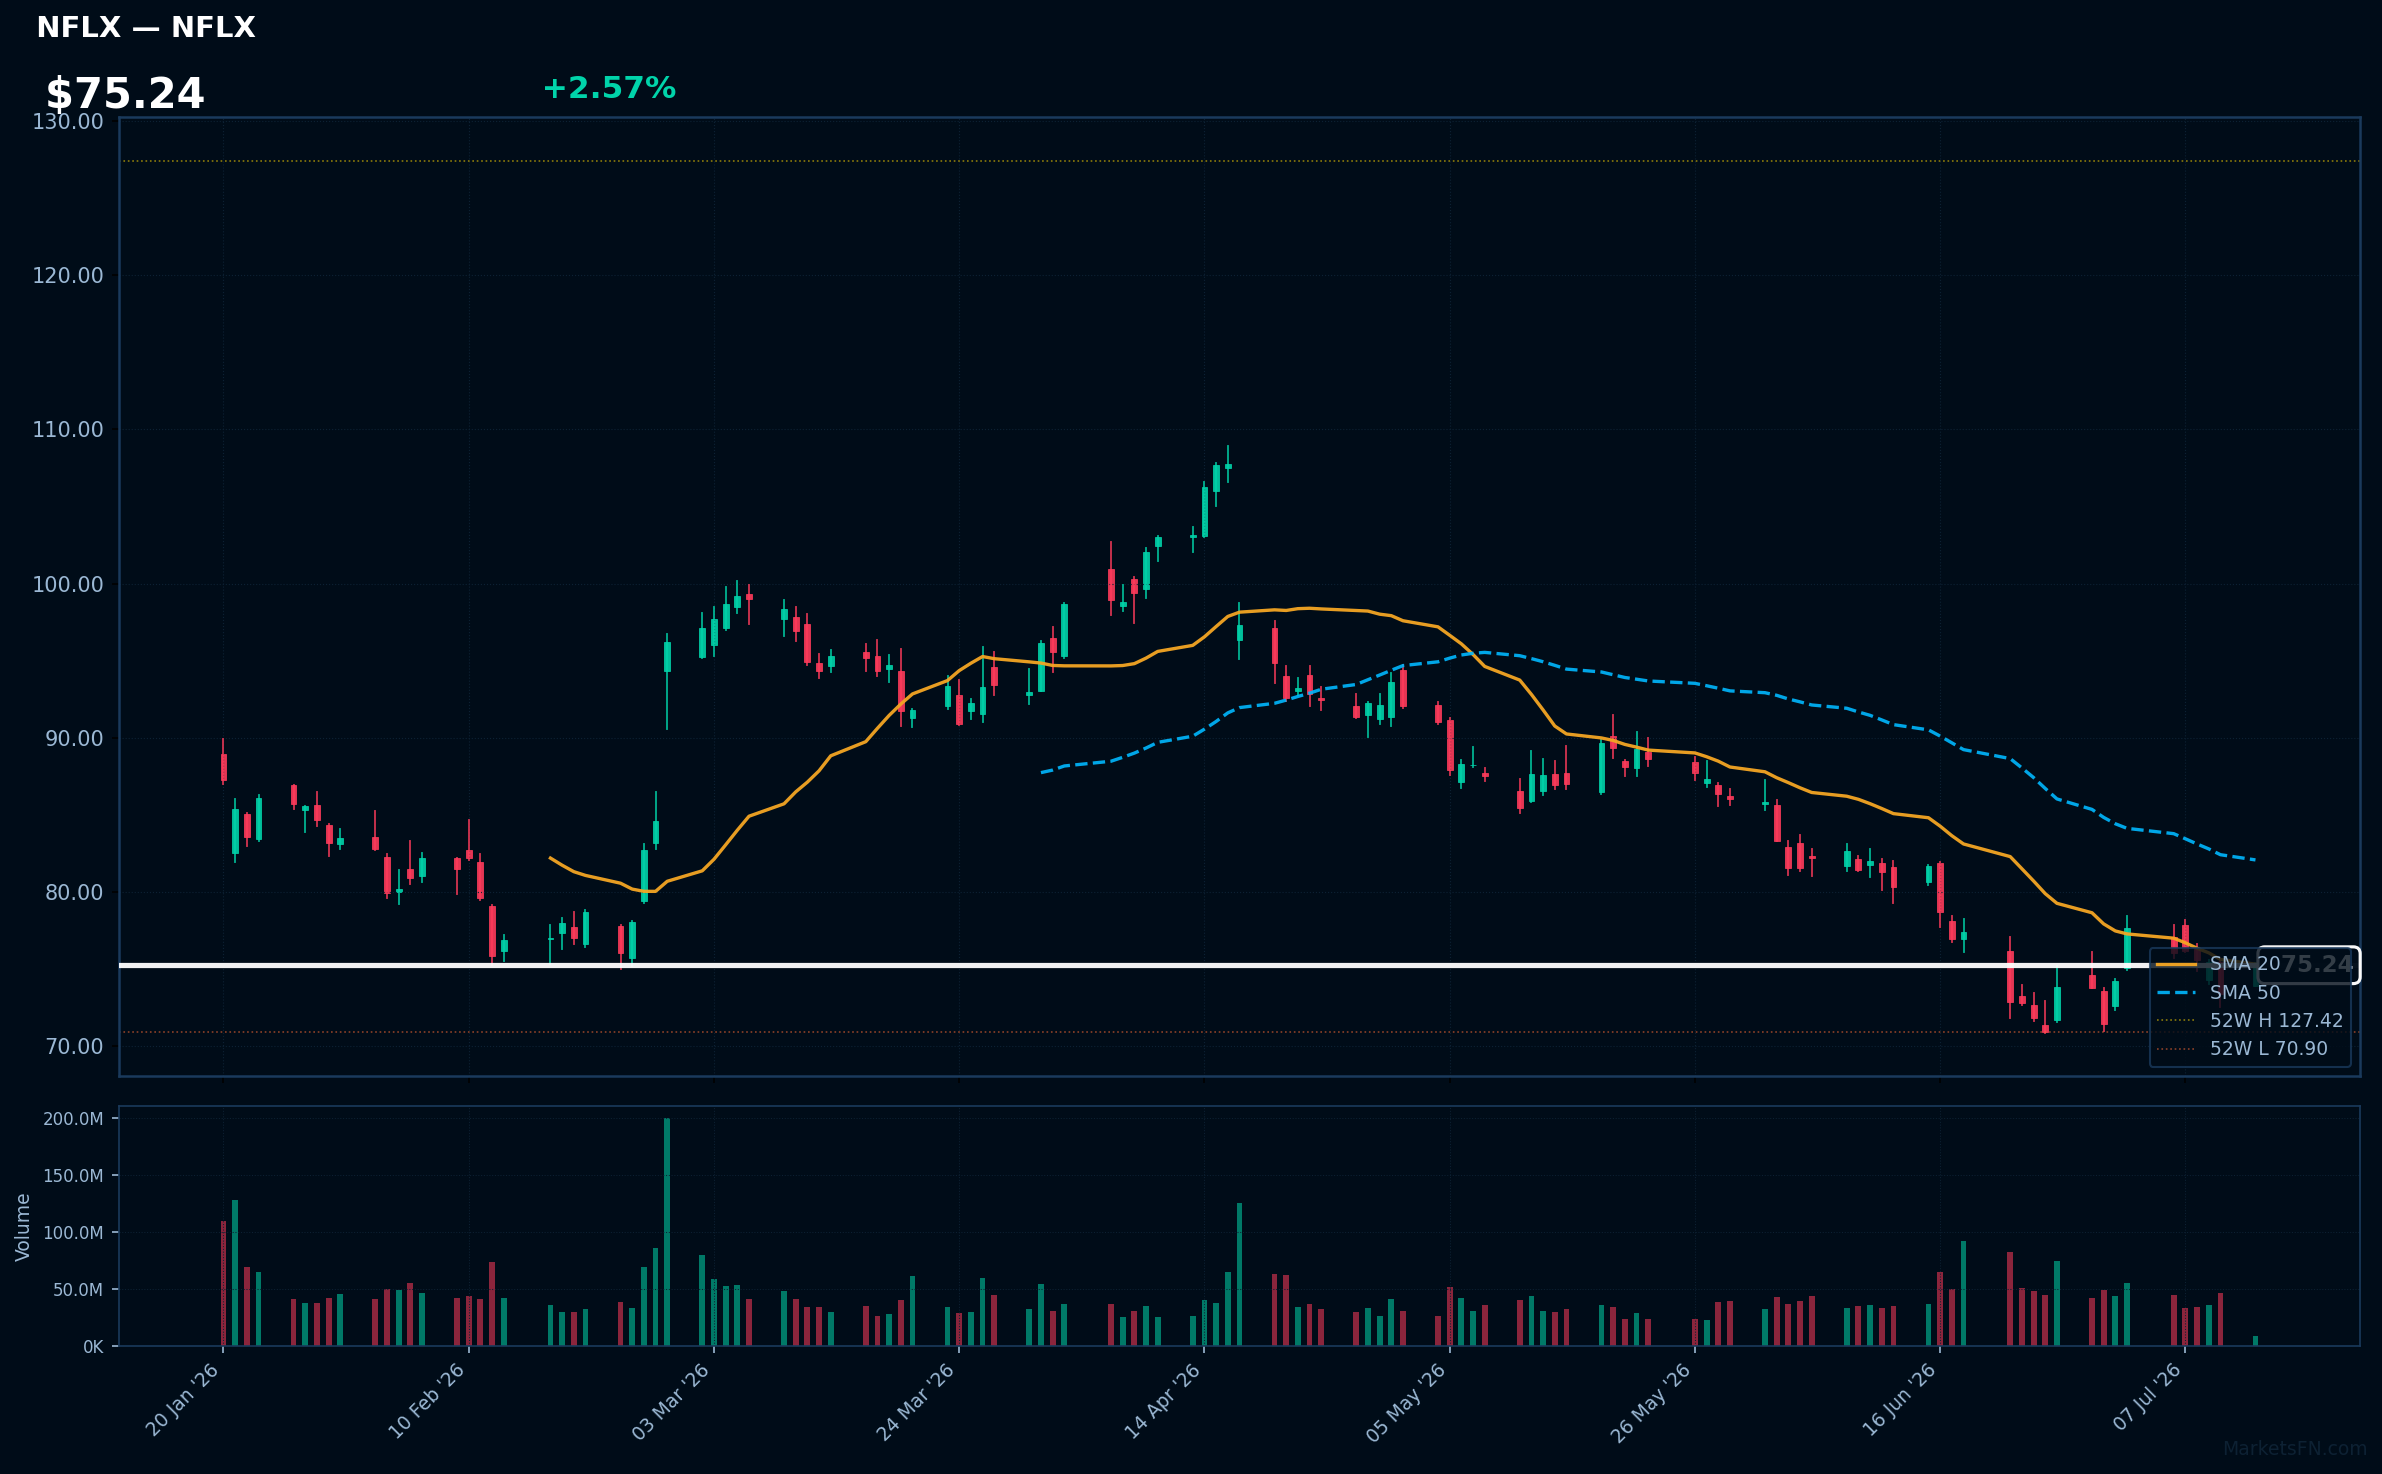Click the 24 Mar '26 date label
Image resolution: width=2382 pixels, height=1474 pixels.
pos(916,1400)
